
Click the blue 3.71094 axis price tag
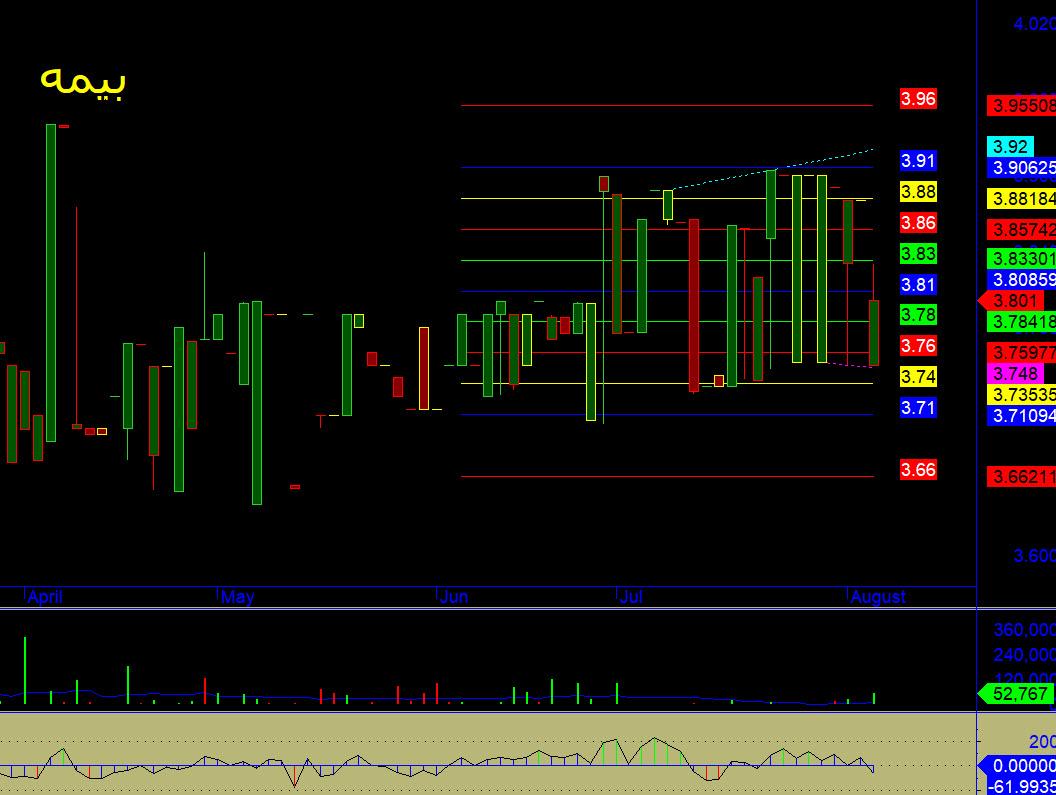(x=1022, y=416)
